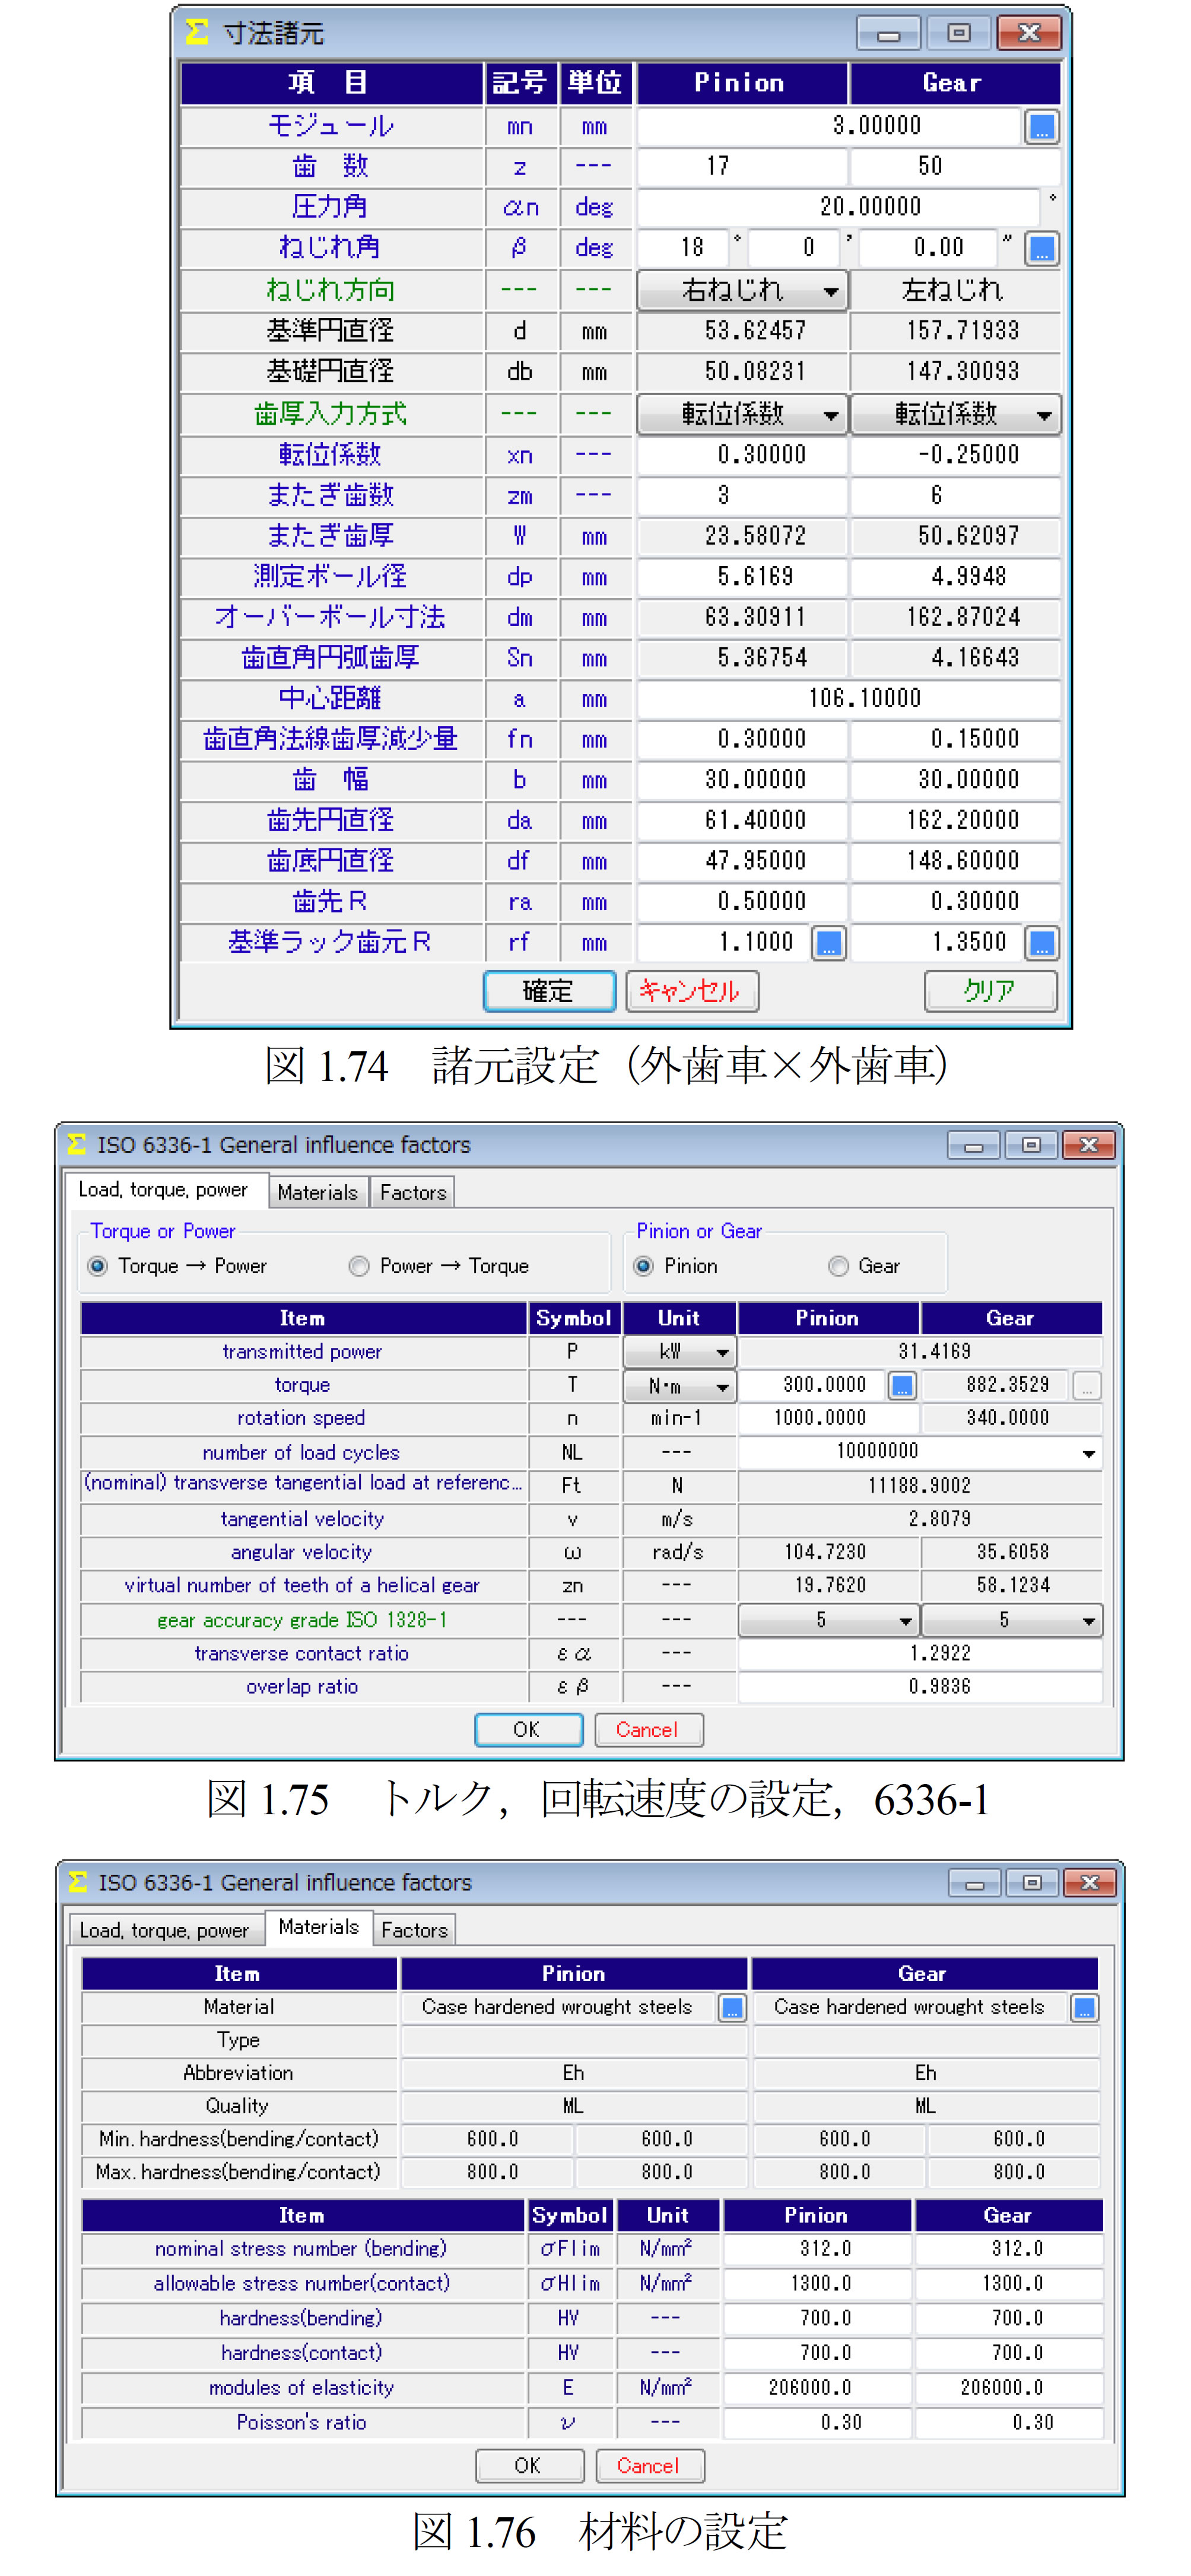Image resolution: width=1191 pixels, height=2576 pixels.
Task: Click the blue button beside module value 3.00000
Action: pyautogui.click(x=1041, y=127)
